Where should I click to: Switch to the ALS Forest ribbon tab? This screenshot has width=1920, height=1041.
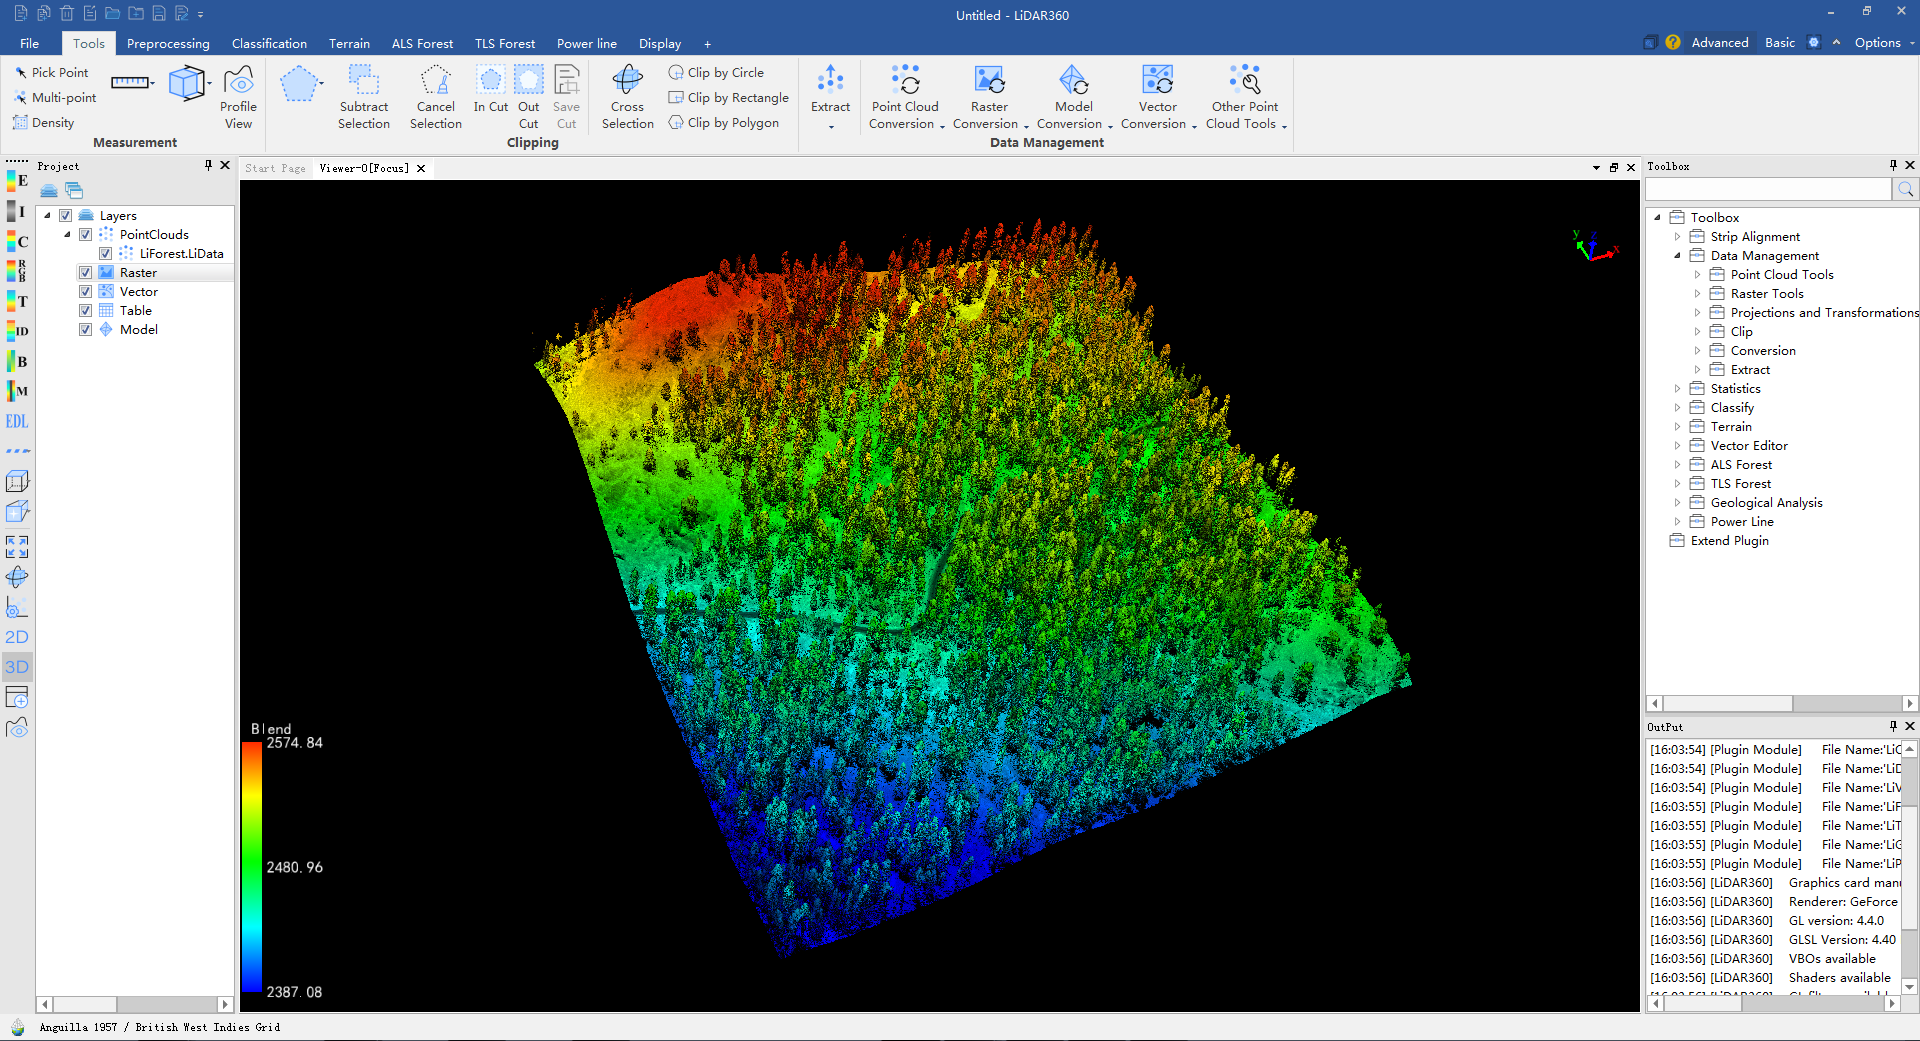pos(422,43)
